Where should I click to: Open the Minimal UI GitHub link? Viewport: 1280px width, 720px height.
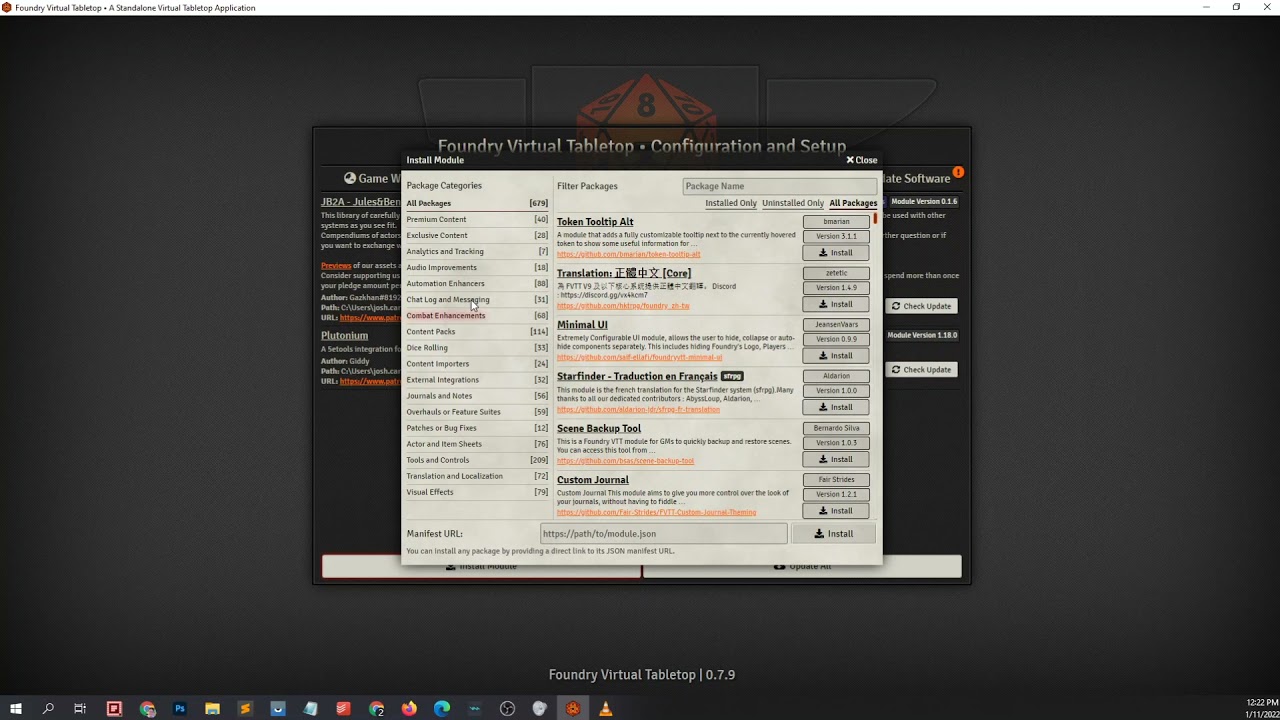[639, 357]
